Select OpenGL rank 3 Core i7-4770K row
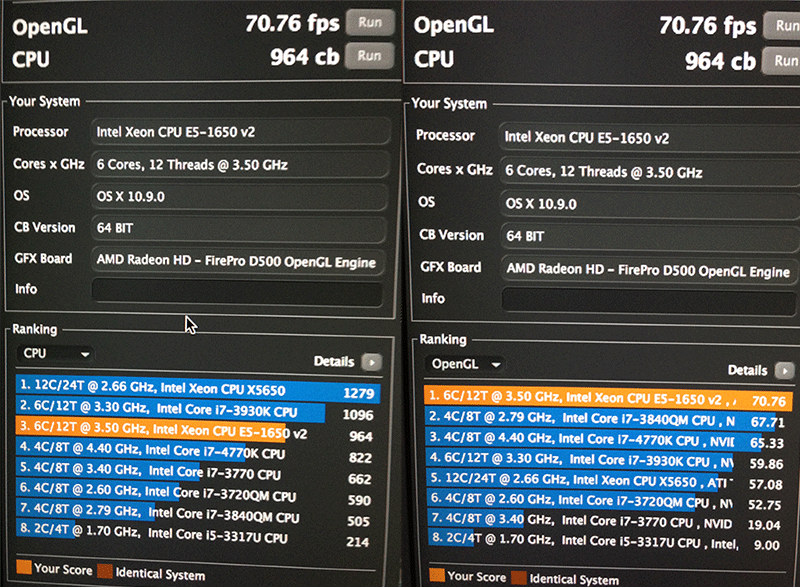800x587 pixels. [608, 440]
